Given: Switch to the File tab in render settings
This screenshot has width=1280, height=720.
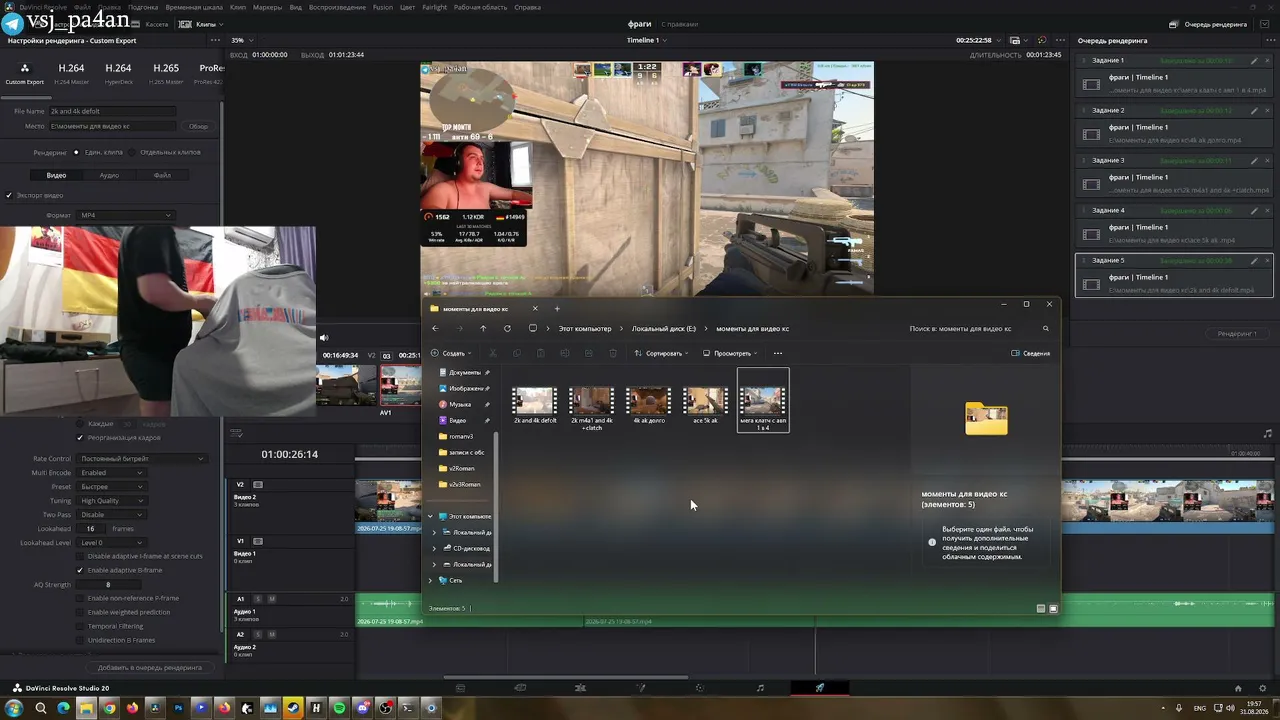Looking at the screenshot, I should click(162, 175).
